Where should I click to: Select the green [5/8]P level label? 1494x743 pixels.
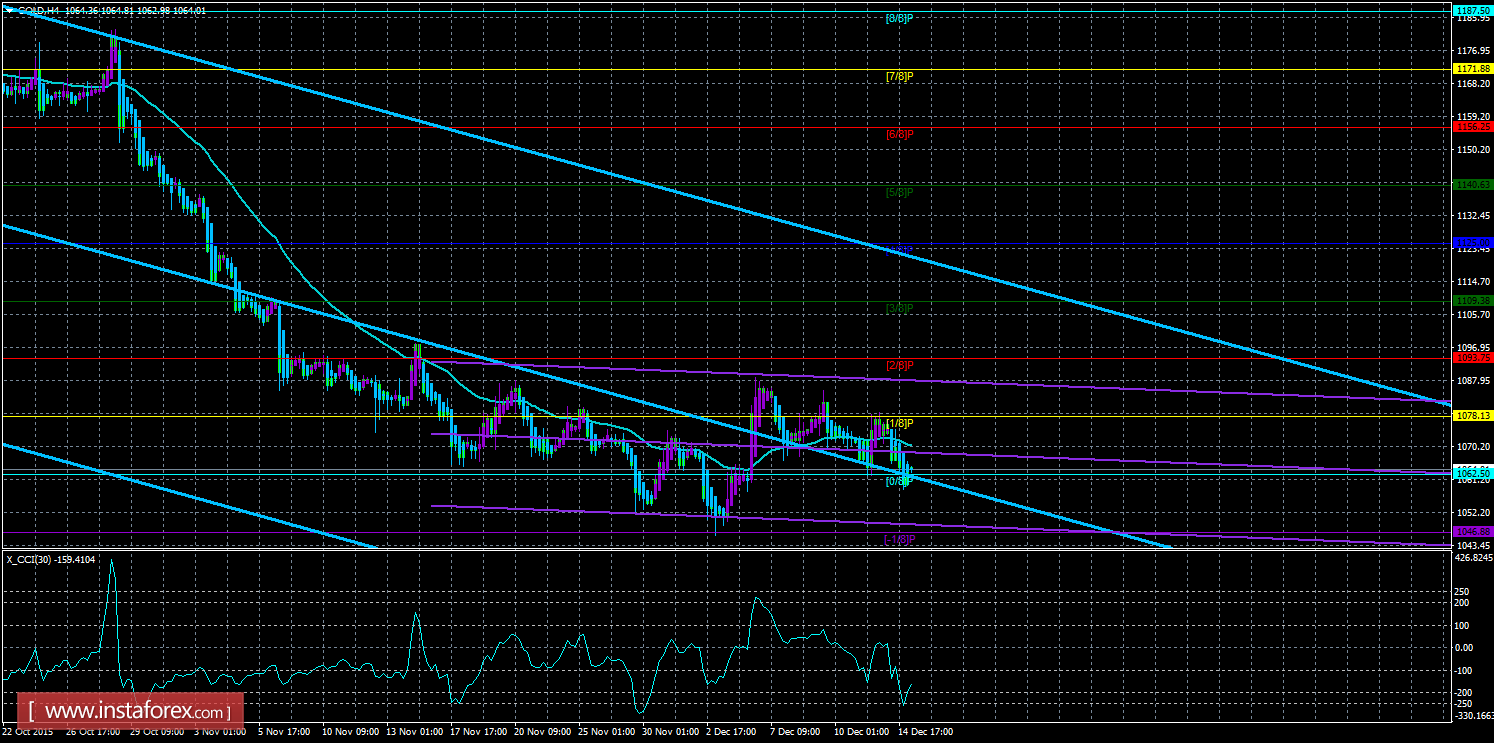pos(899,191)
